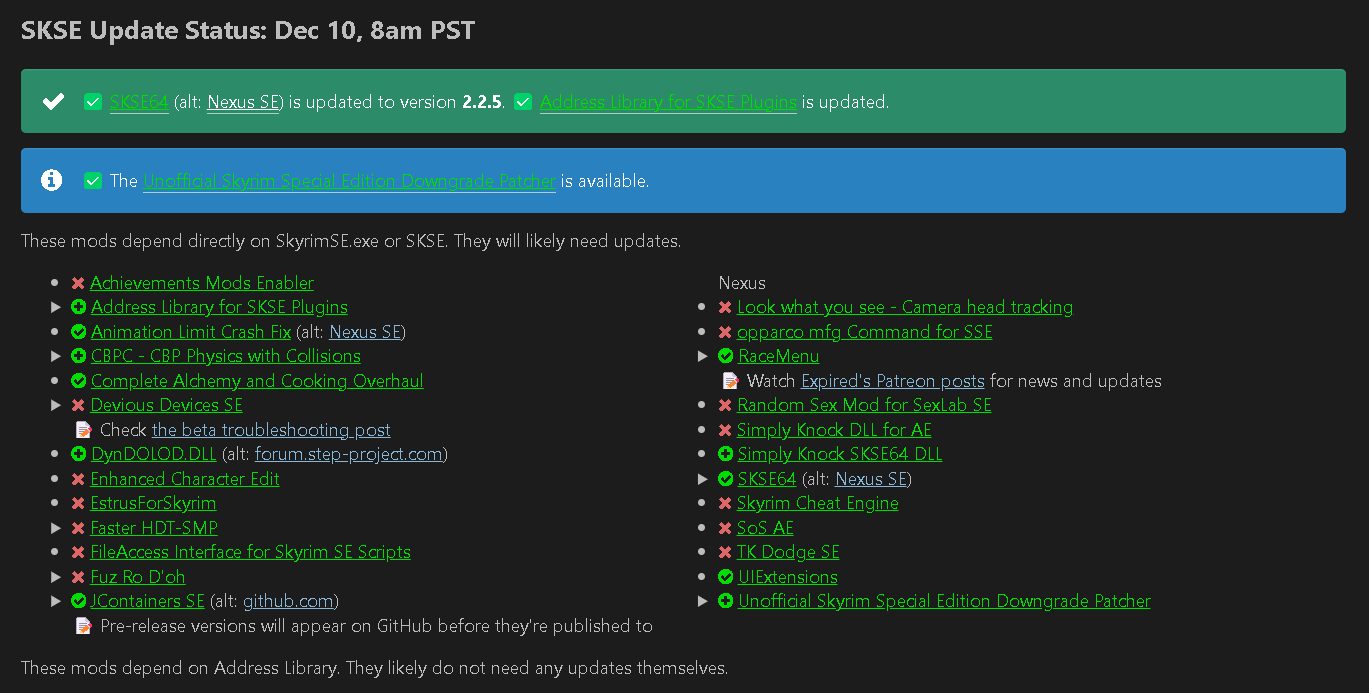Click green check icon beside RaceMenu
Screen dimensions: 1369x693
click(x=726, y=356)
